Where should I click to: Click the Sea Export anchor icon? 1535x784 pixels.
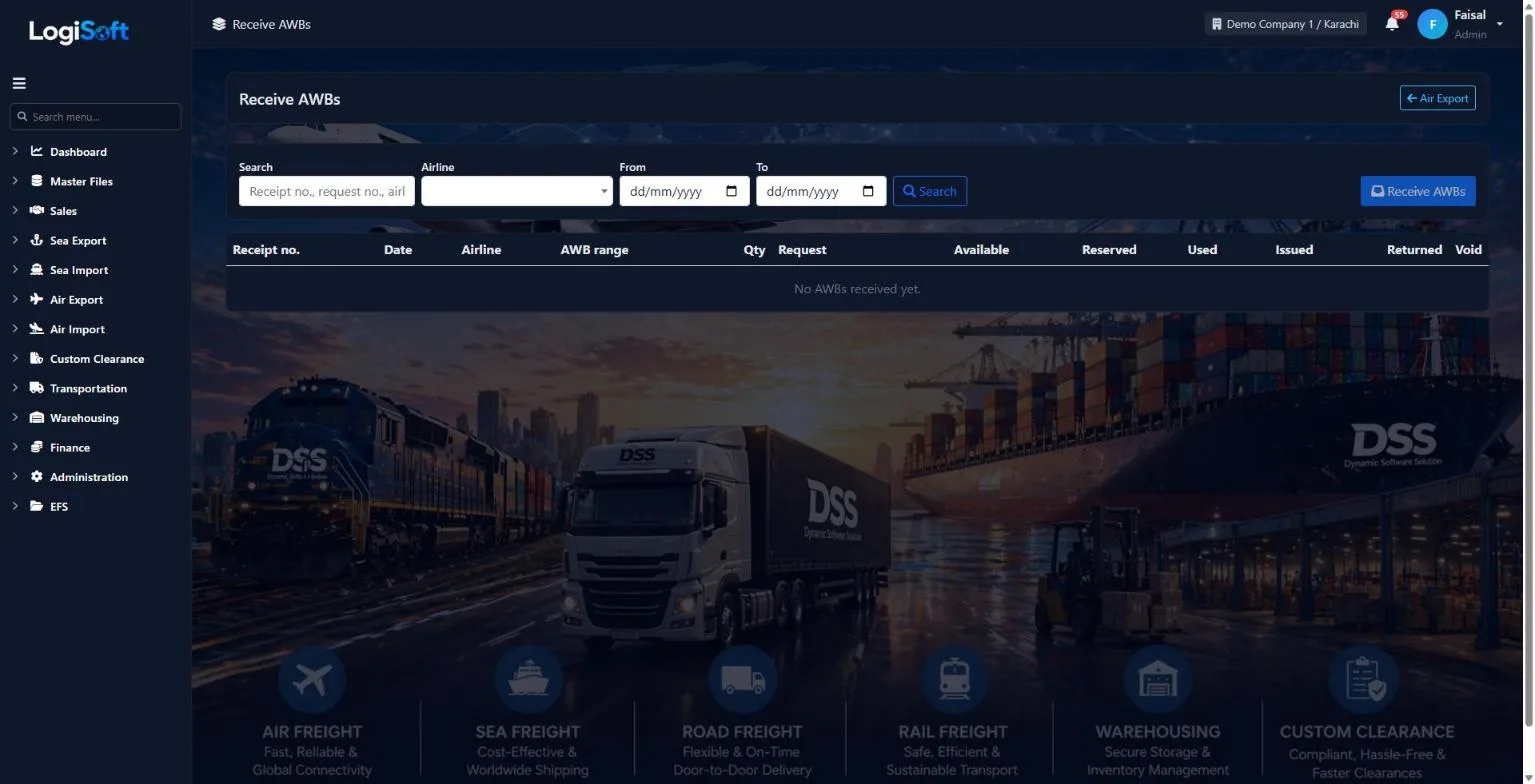(37, 240)
